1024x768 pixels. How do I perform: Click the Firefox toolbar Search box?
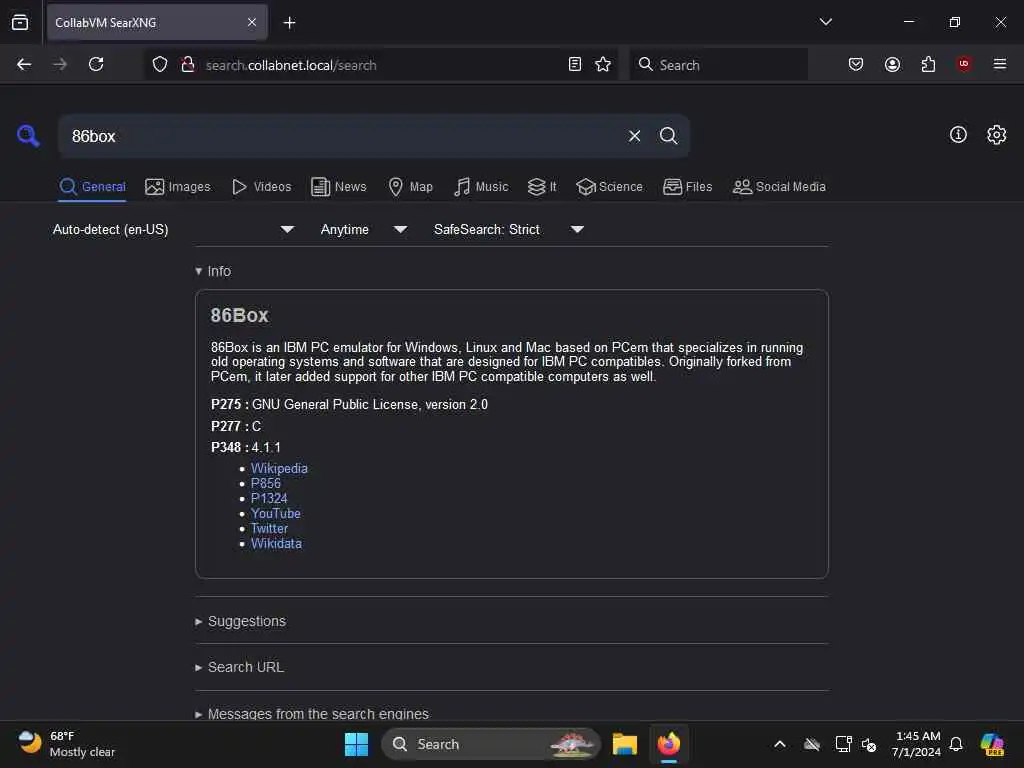point(718,64)
